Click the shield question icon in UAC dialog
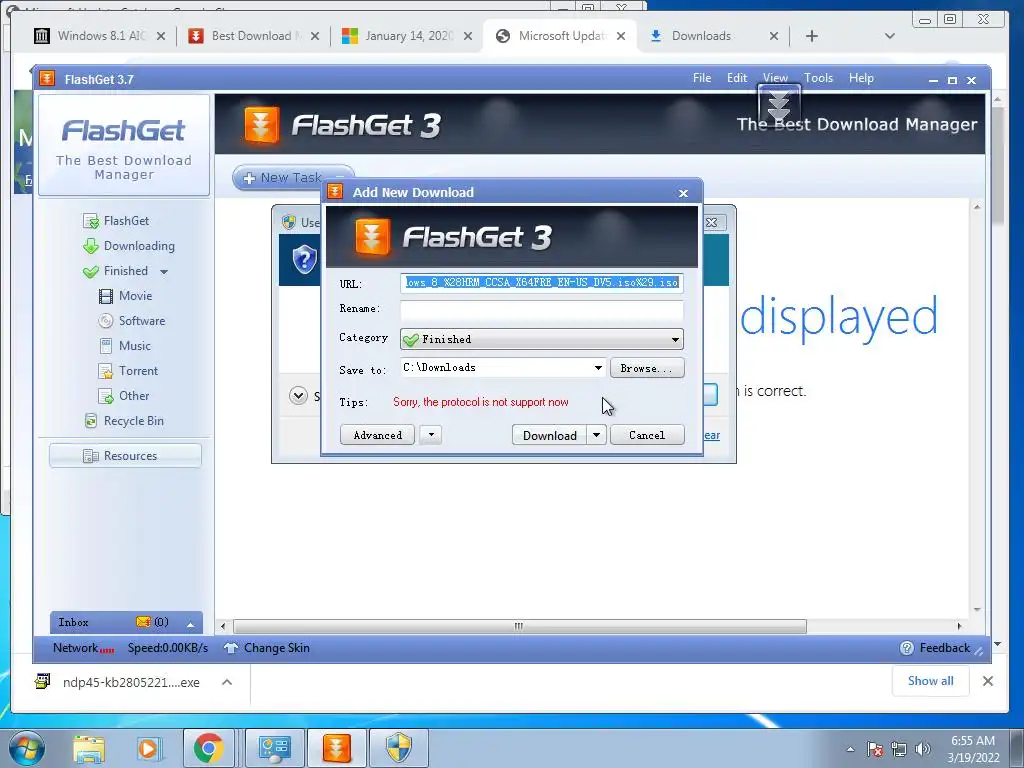The height and width of the screenshot is (768, 1024). 304,259
